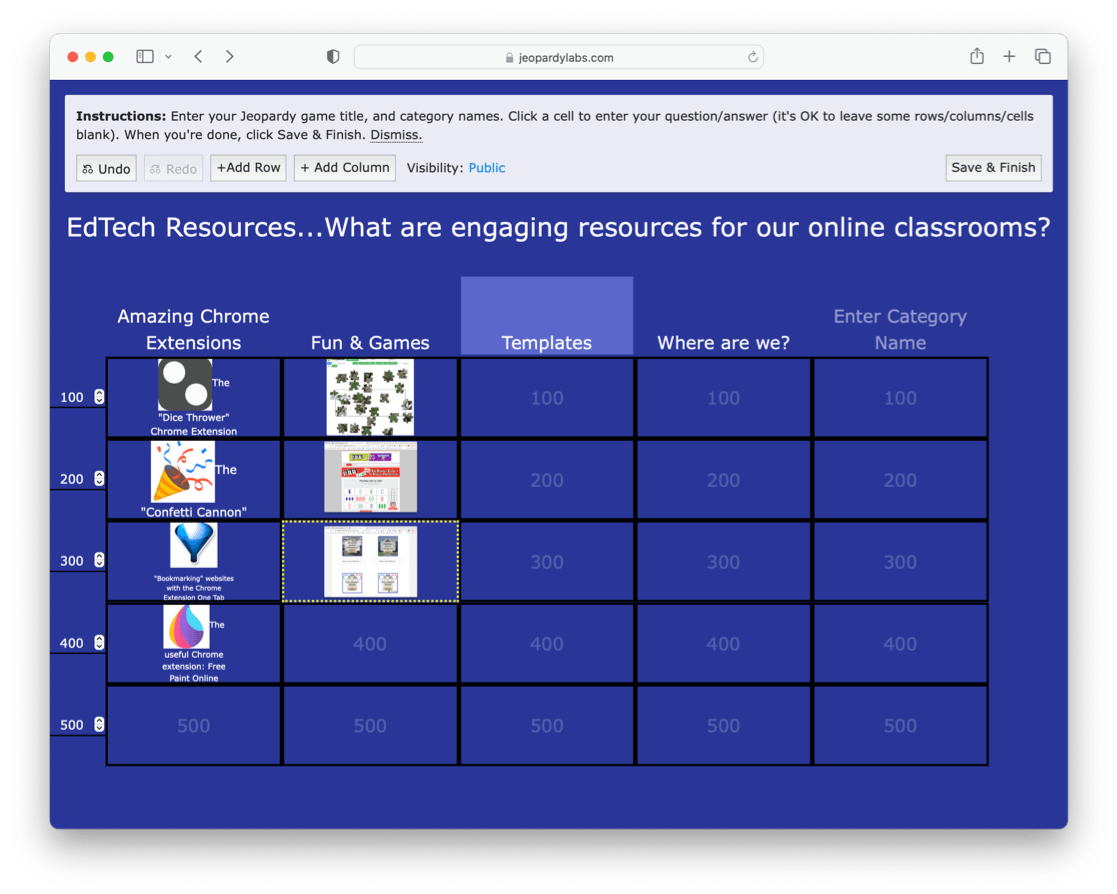This screenshot has height=894, width=1117.
Task: Click the Templates 300 cell
Action: coord(546,561)
